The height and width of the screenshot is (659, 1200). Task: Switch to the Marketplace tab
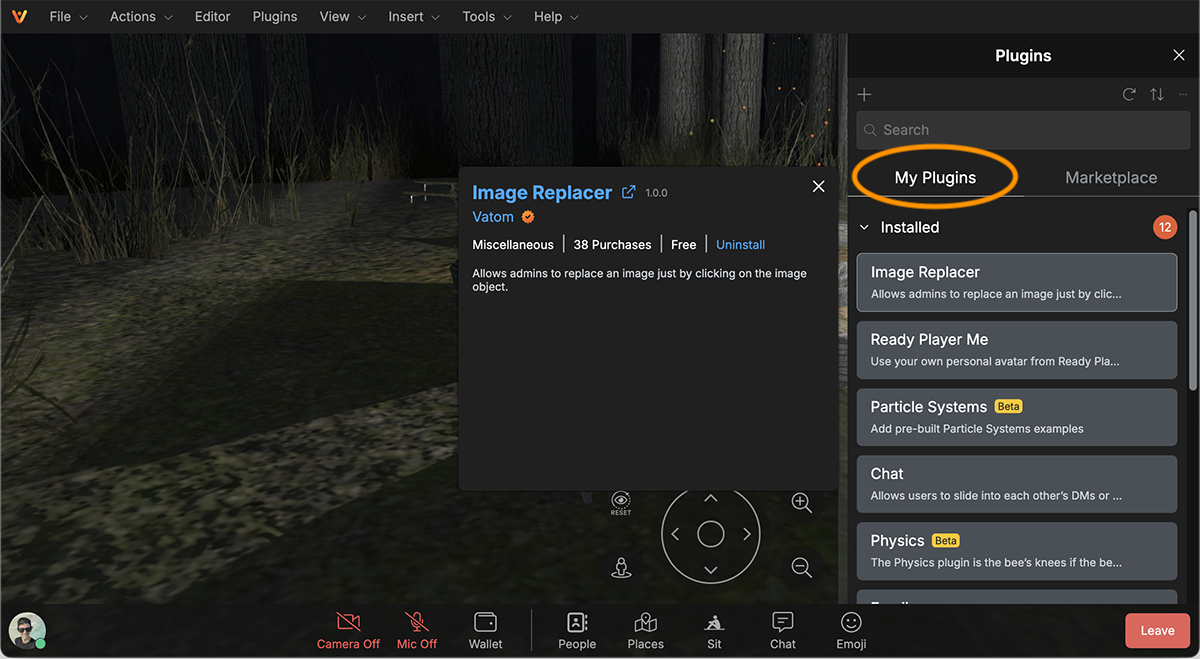[1111, 178]
